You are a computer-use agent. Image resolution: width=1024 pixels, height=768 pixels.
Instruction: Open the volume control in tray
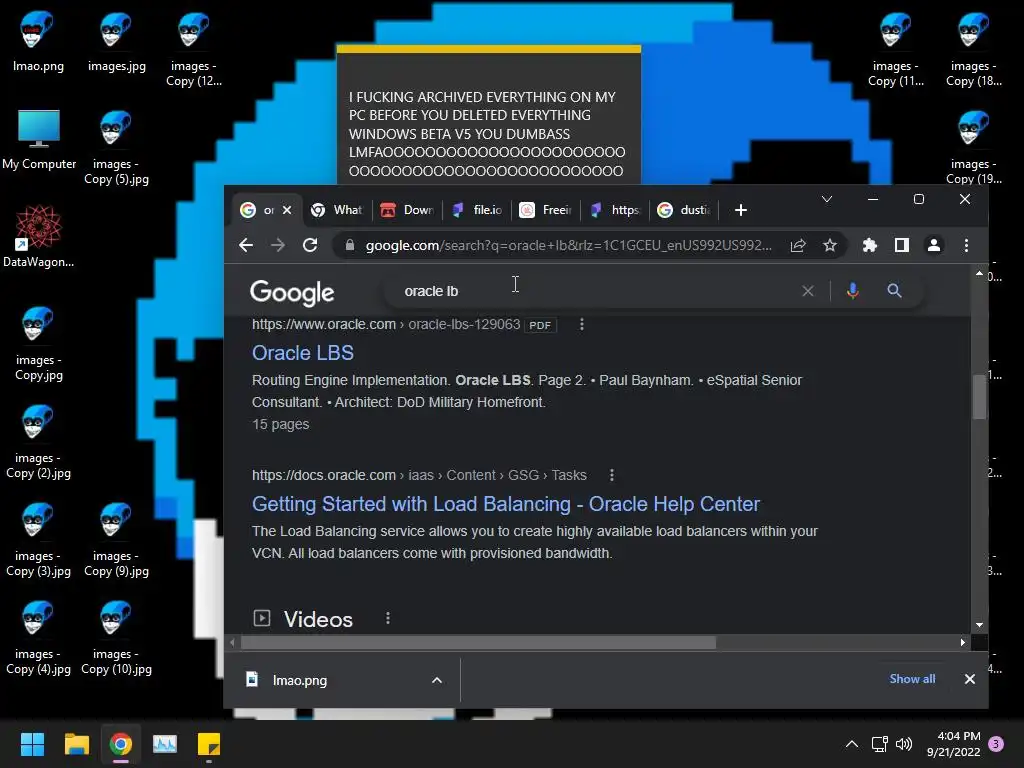904,744
